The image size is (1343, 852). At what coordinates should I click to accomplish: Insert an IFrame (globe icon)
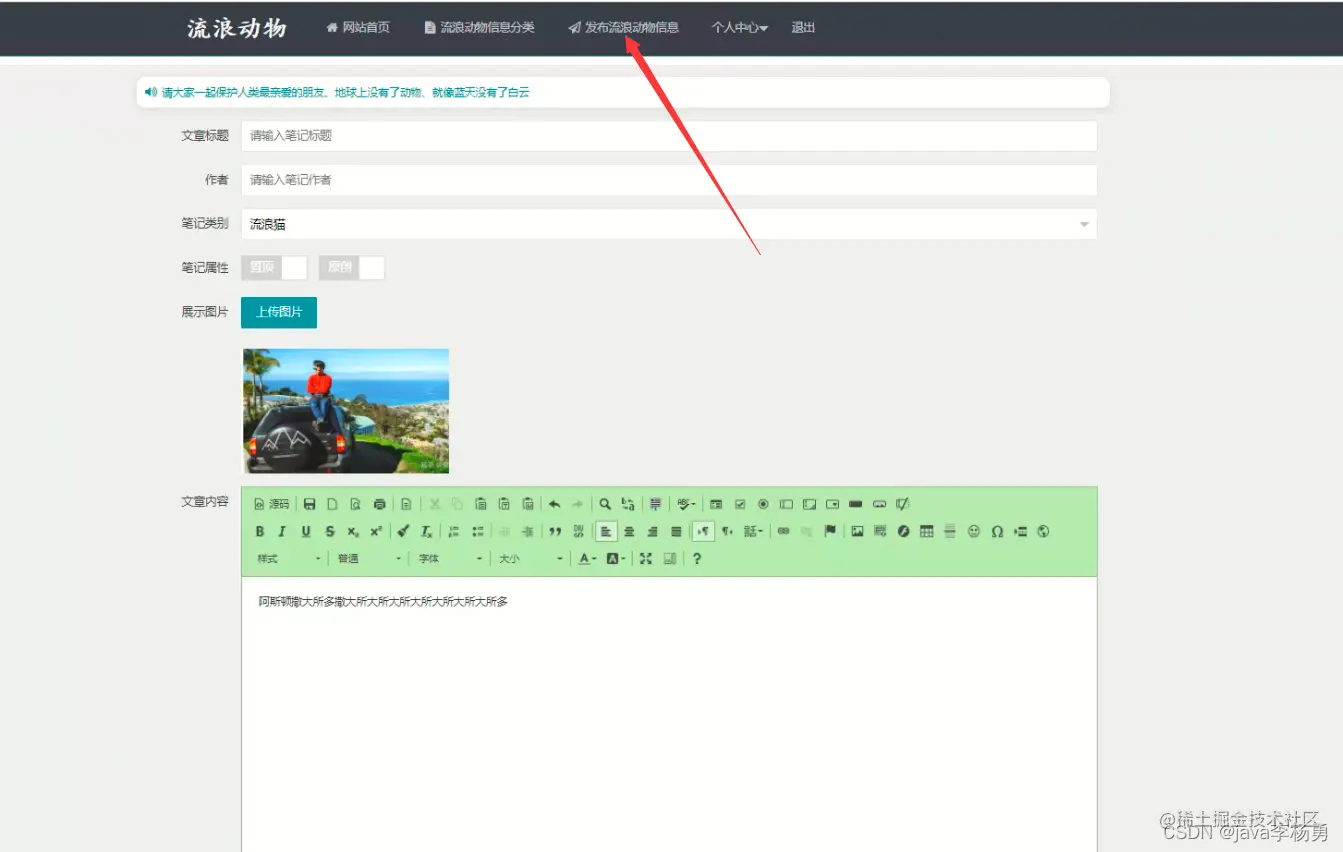point(1043,531)
